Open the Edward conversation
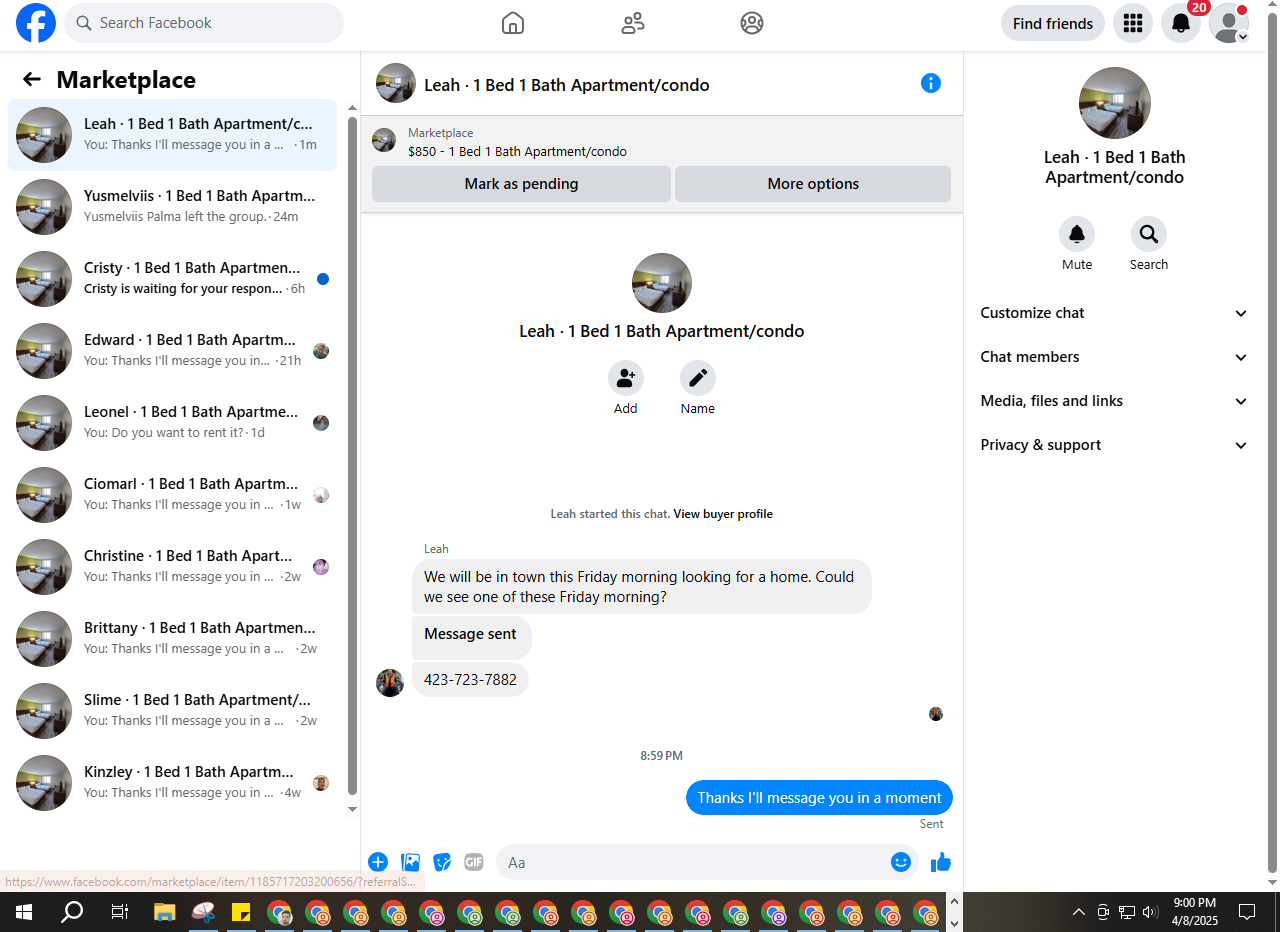The height and width of the screenshot is (932, 1280). (x=172, y=351)
